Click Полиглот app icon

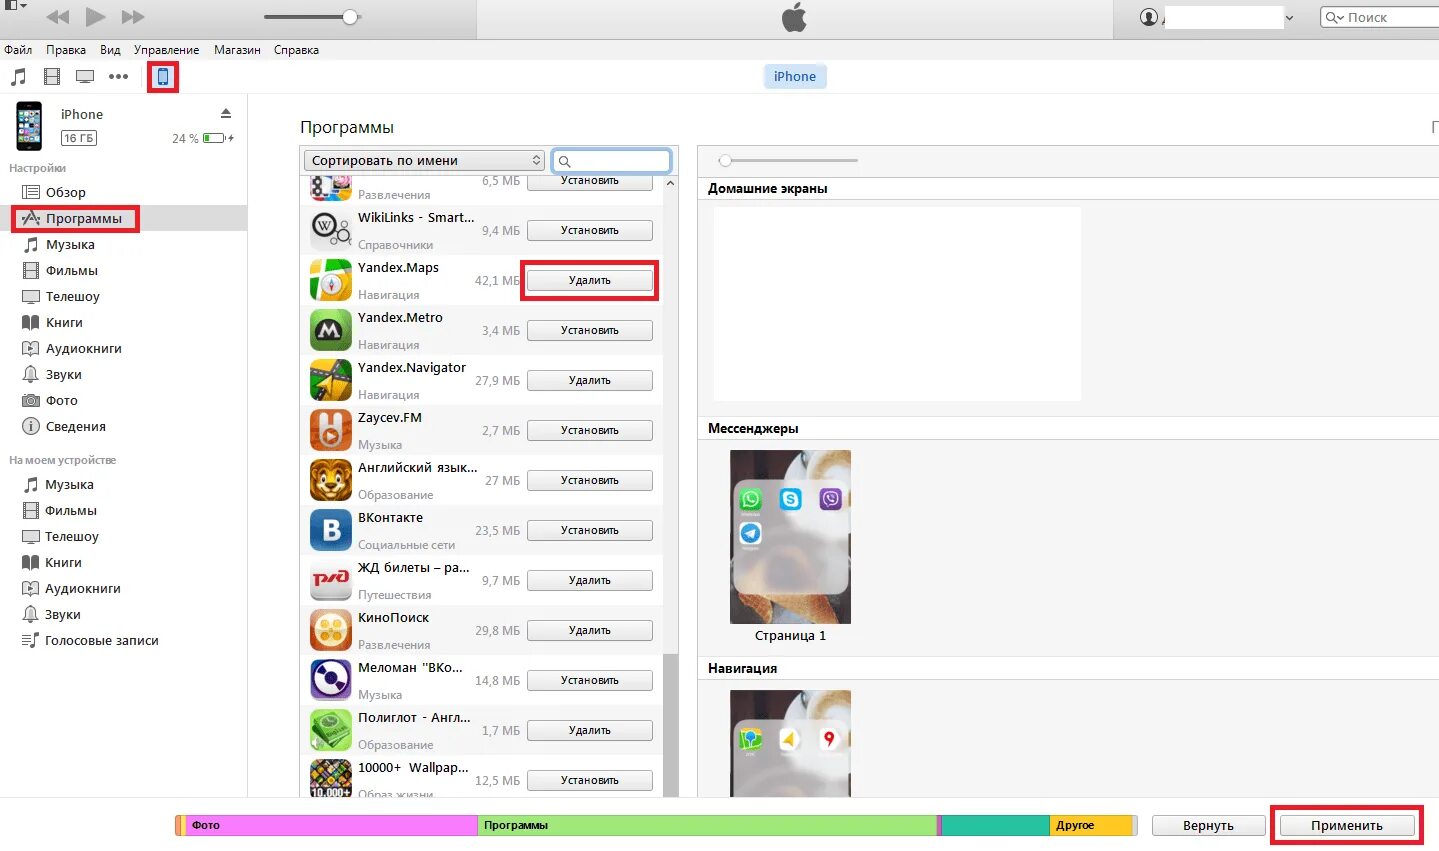pos(330,730)
